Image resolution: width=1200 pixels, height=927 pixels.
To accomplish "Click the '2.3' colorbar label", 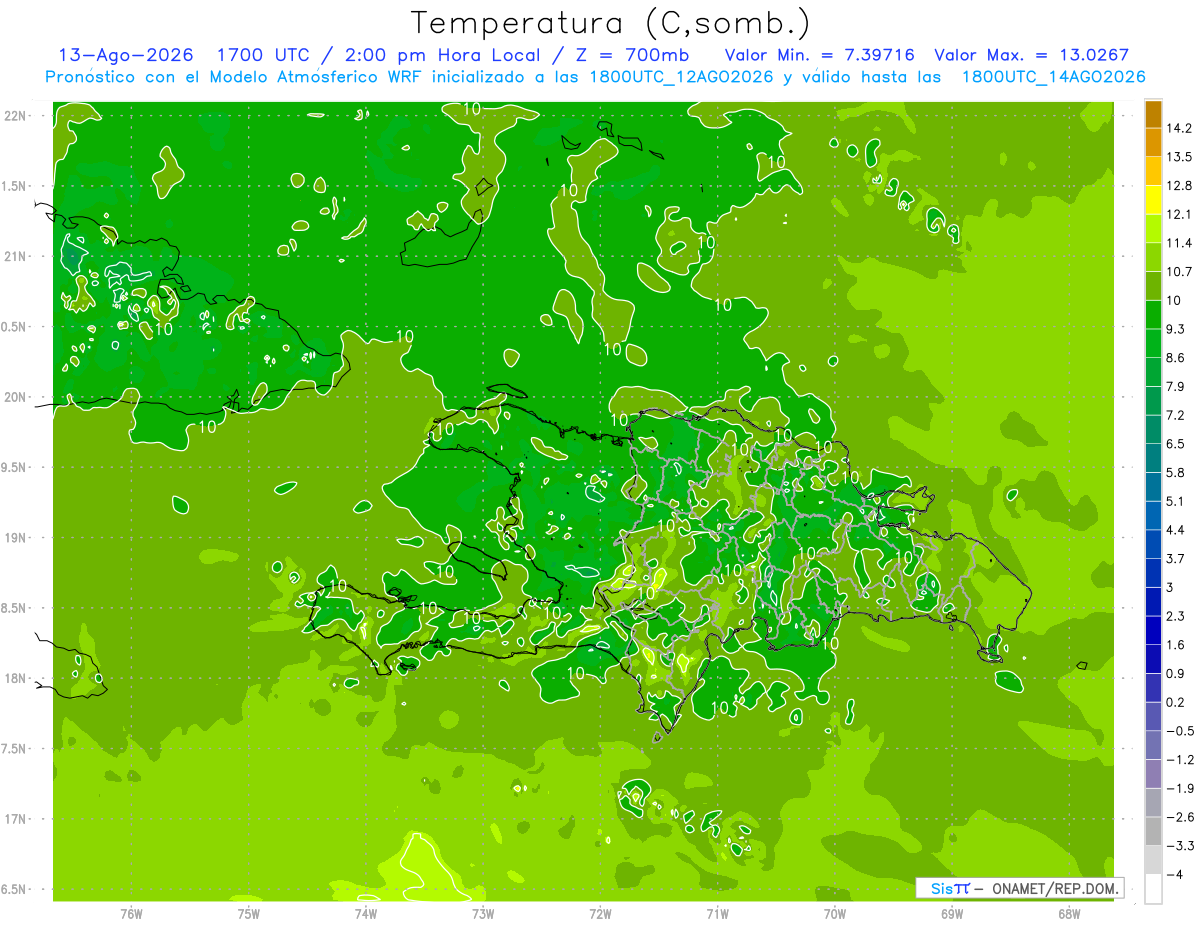I will pyautogui.click(x=1174, y=616).
